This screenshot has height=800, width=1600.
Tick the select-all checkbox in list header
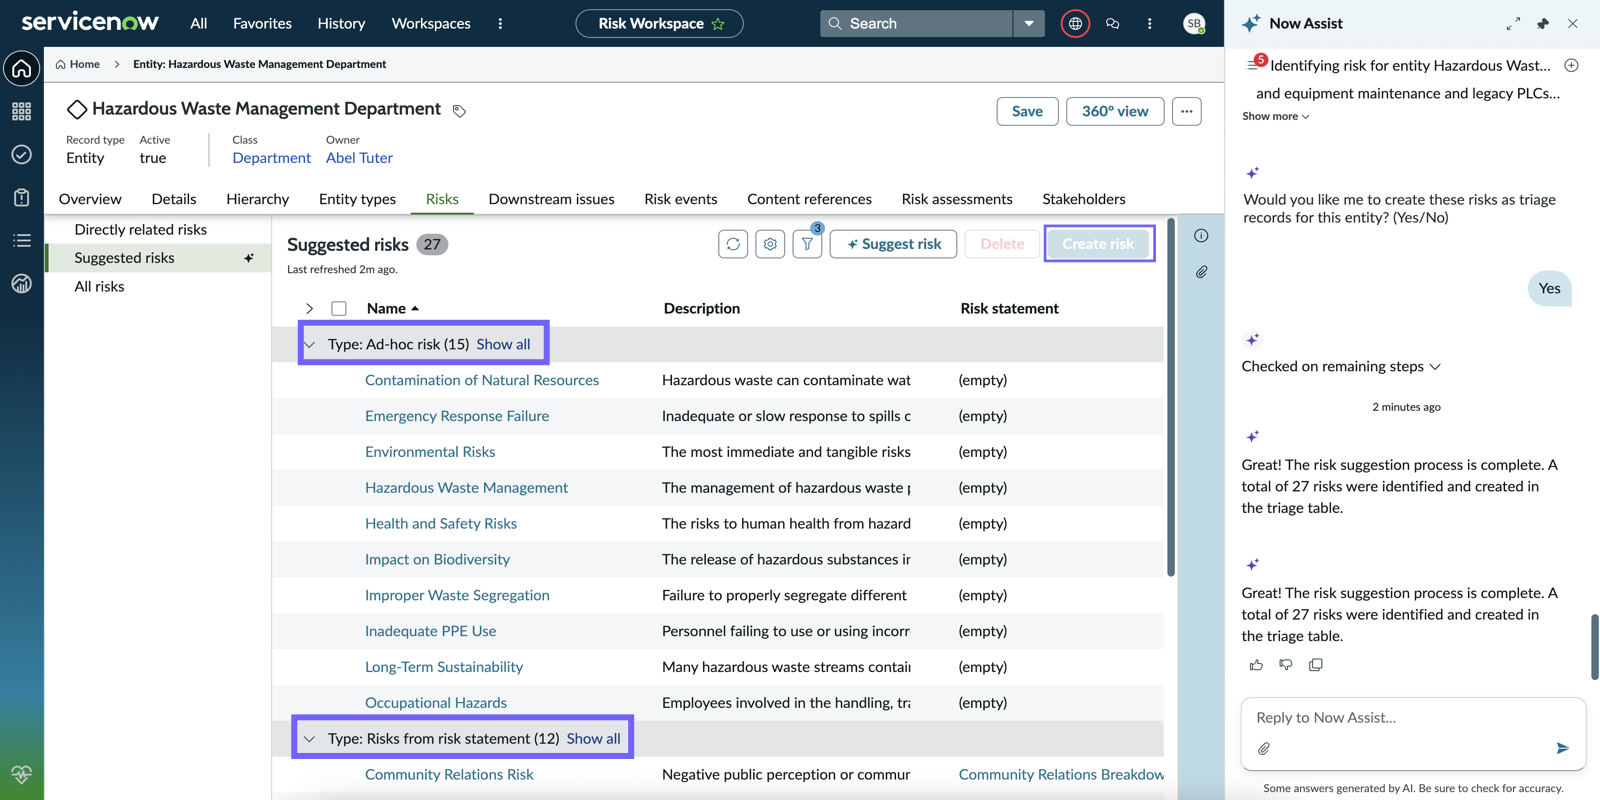coord(339,309)
